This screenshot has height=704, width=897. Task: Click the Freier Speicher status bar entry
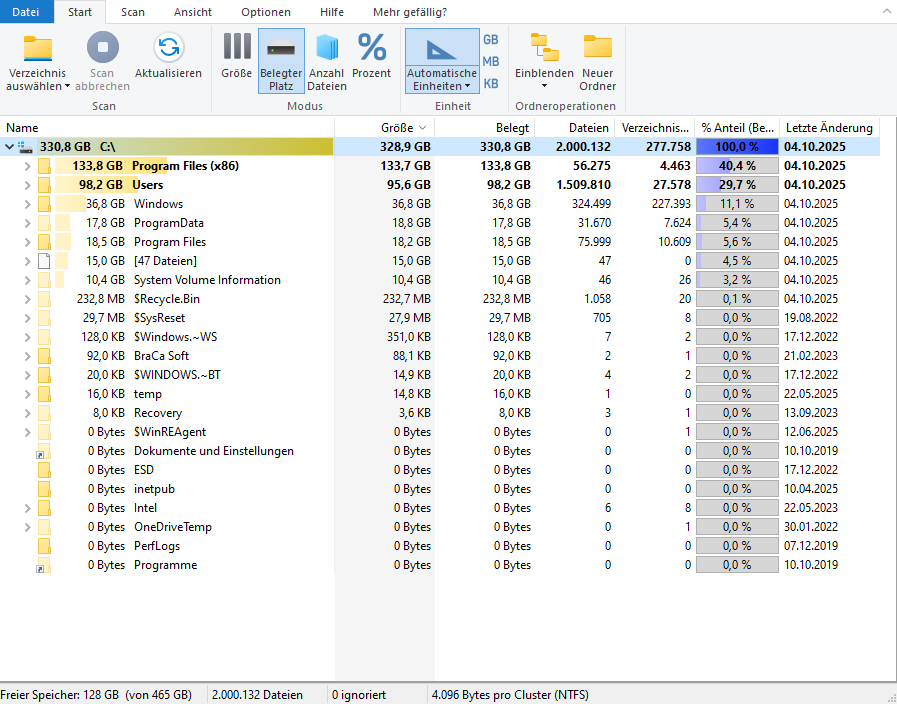click(96, 695)
